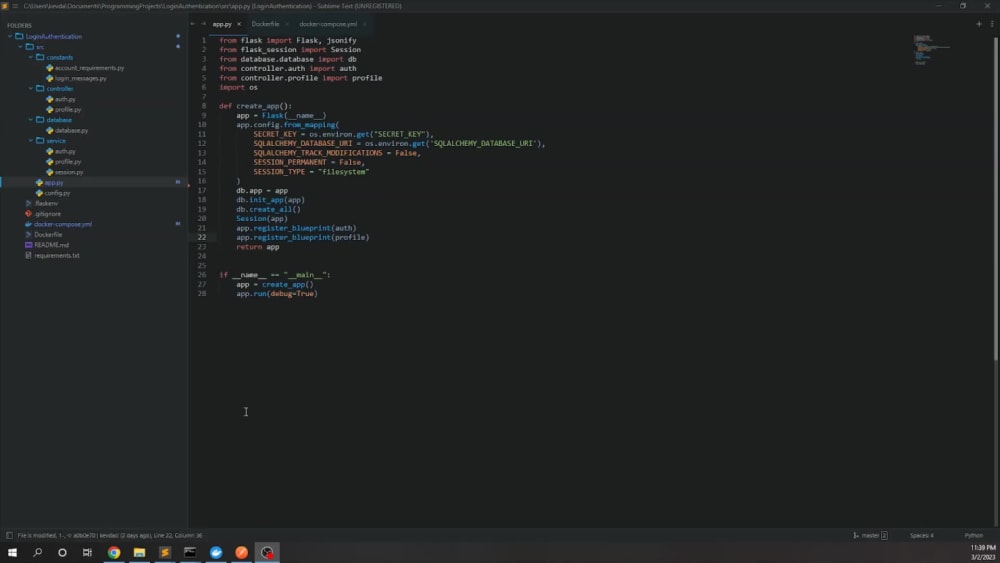The height and width of the screenshot is (563, 1000).
Task: Collapse the service folder arrow
Action: tap(31, 141)
